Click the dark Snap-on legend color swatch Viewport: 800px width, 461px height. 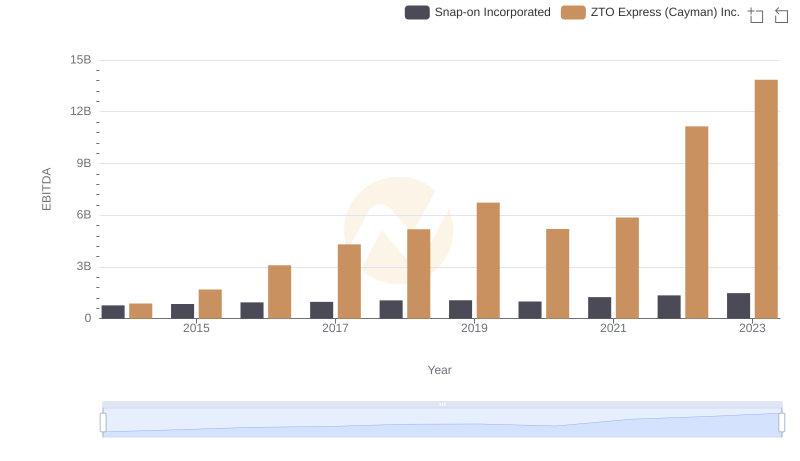pos(417,12)
